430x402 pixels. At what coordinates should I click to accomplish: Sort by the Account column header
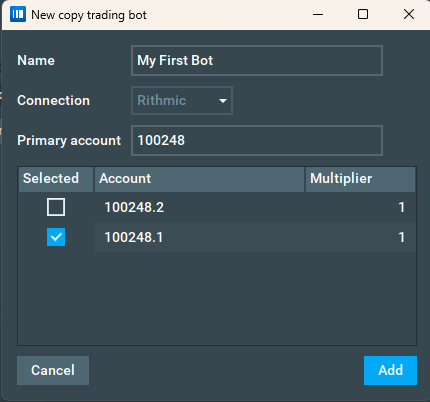pyautogui.click(x=199, y=179)
